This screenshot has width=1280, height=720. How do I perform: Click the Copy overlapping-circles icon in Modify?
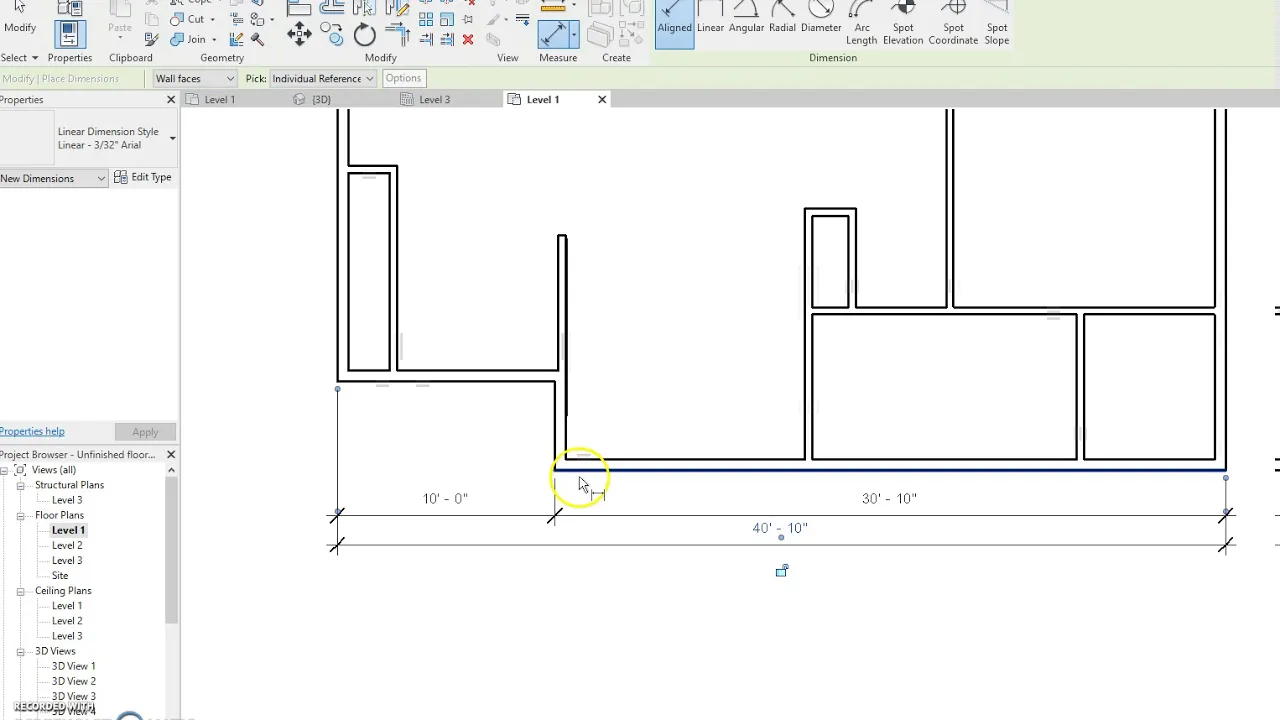pyautogui.click(x=332, y=33)
